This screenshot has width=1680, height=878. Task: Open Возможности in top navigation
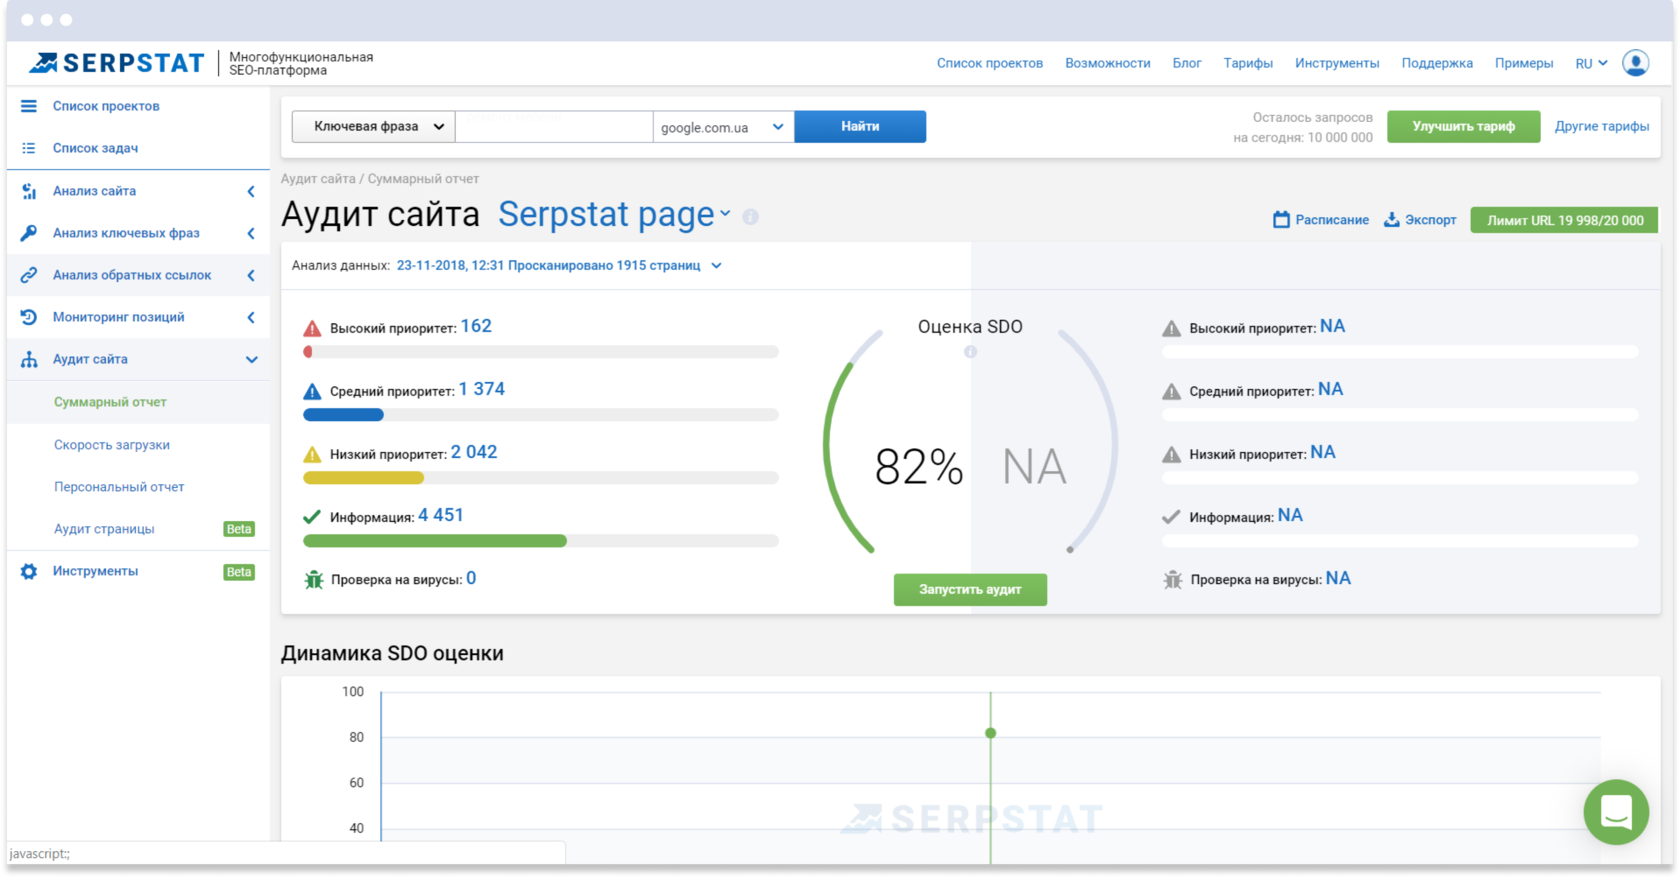pyautogui.click(x=1108, y=63)
